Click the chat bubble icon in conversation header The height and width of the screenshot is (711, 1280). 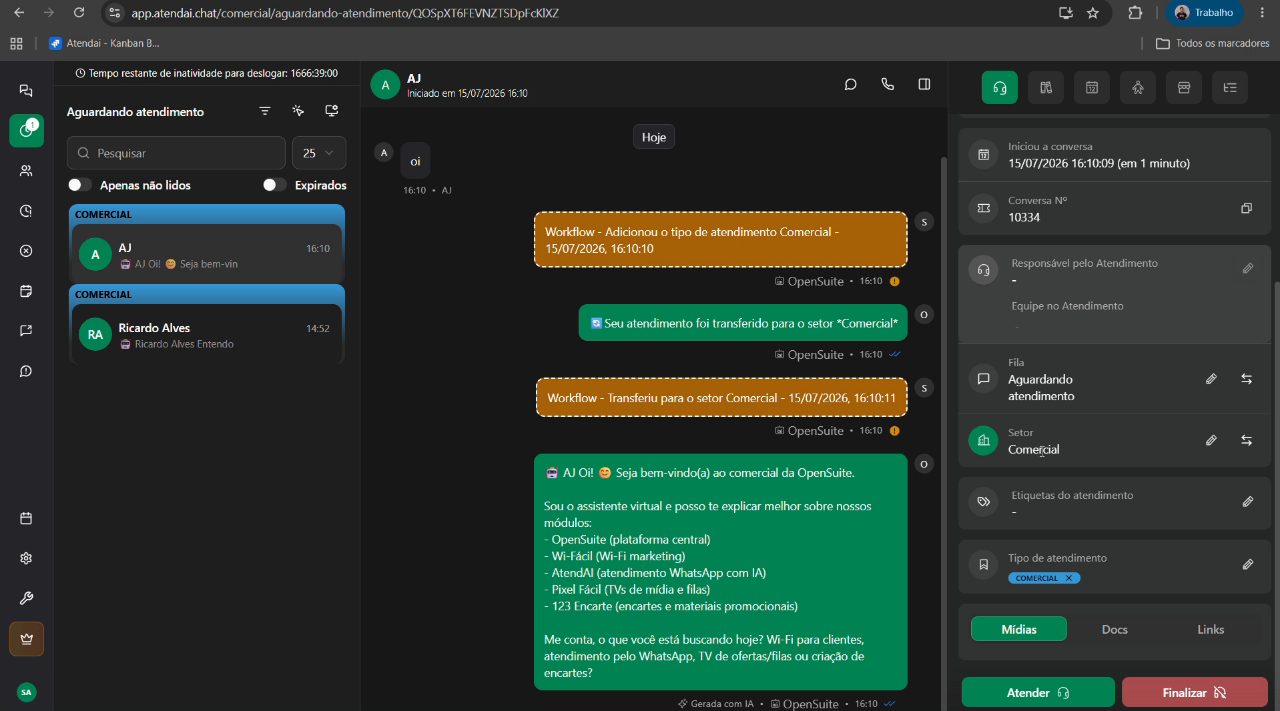[x=851, y=84]
